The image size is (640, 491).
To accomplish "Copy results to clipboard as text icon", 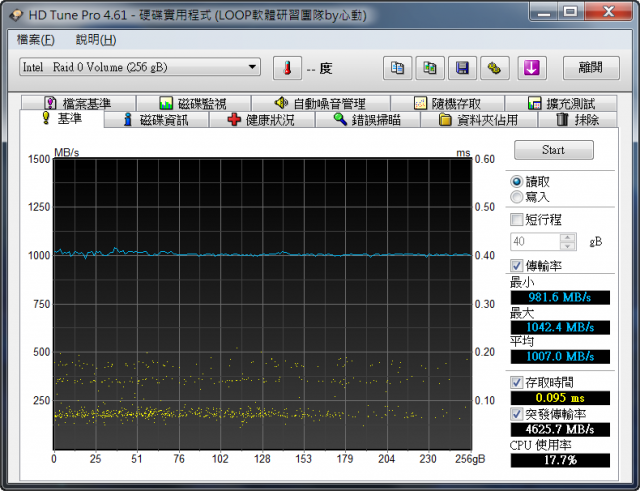I will coord(397,68).
